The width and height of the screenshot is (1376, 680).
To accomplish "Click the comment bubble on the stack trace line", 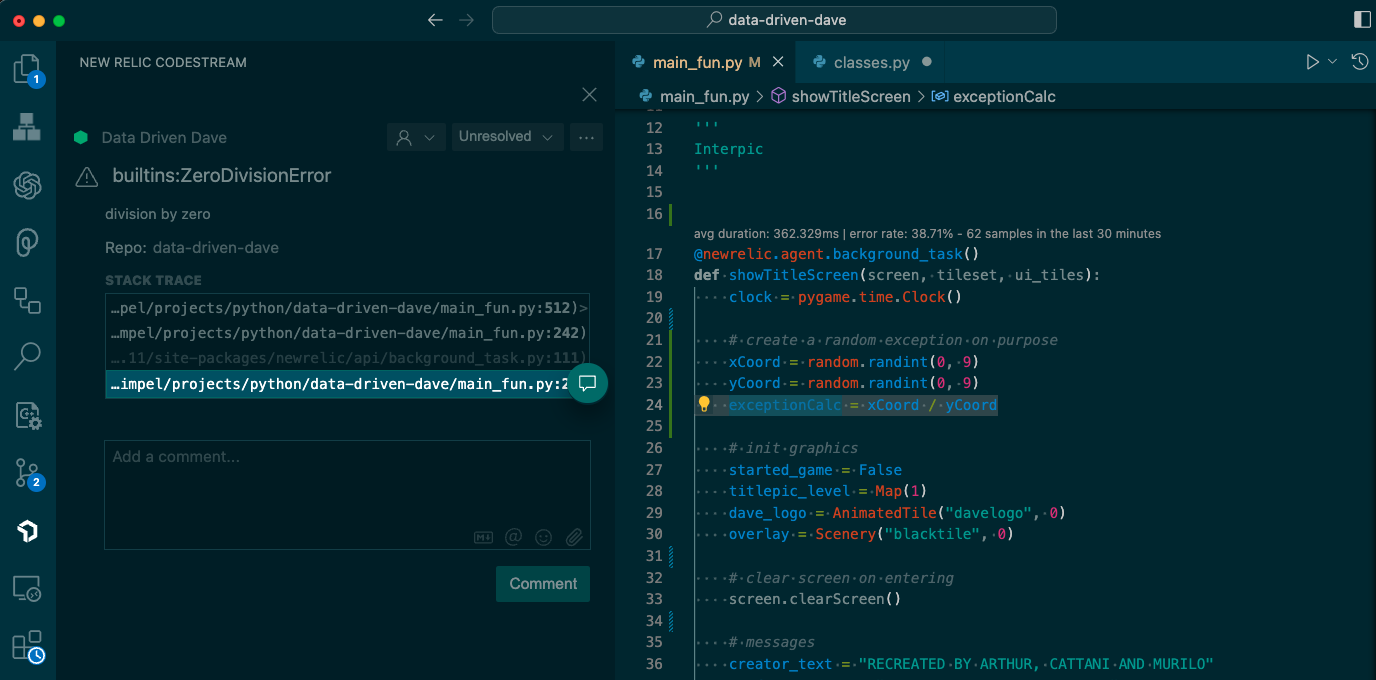I will coord(588,383).
